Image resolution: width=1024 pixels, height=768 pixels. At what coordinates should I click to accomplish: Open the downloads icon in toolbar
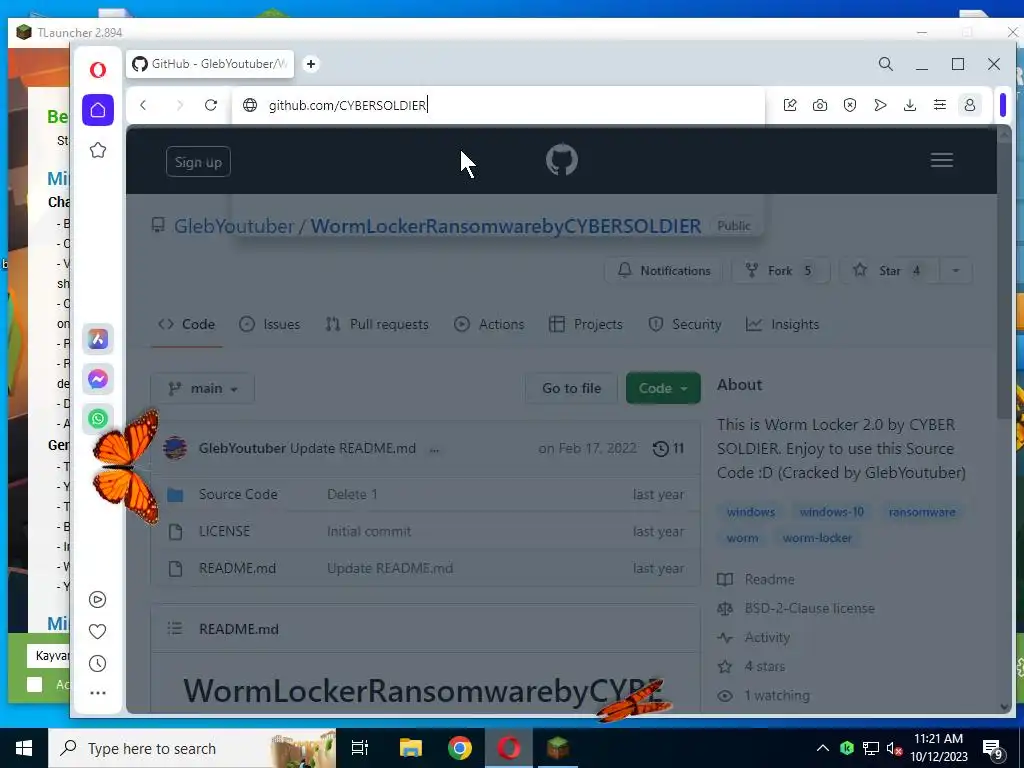click(910, 105)
